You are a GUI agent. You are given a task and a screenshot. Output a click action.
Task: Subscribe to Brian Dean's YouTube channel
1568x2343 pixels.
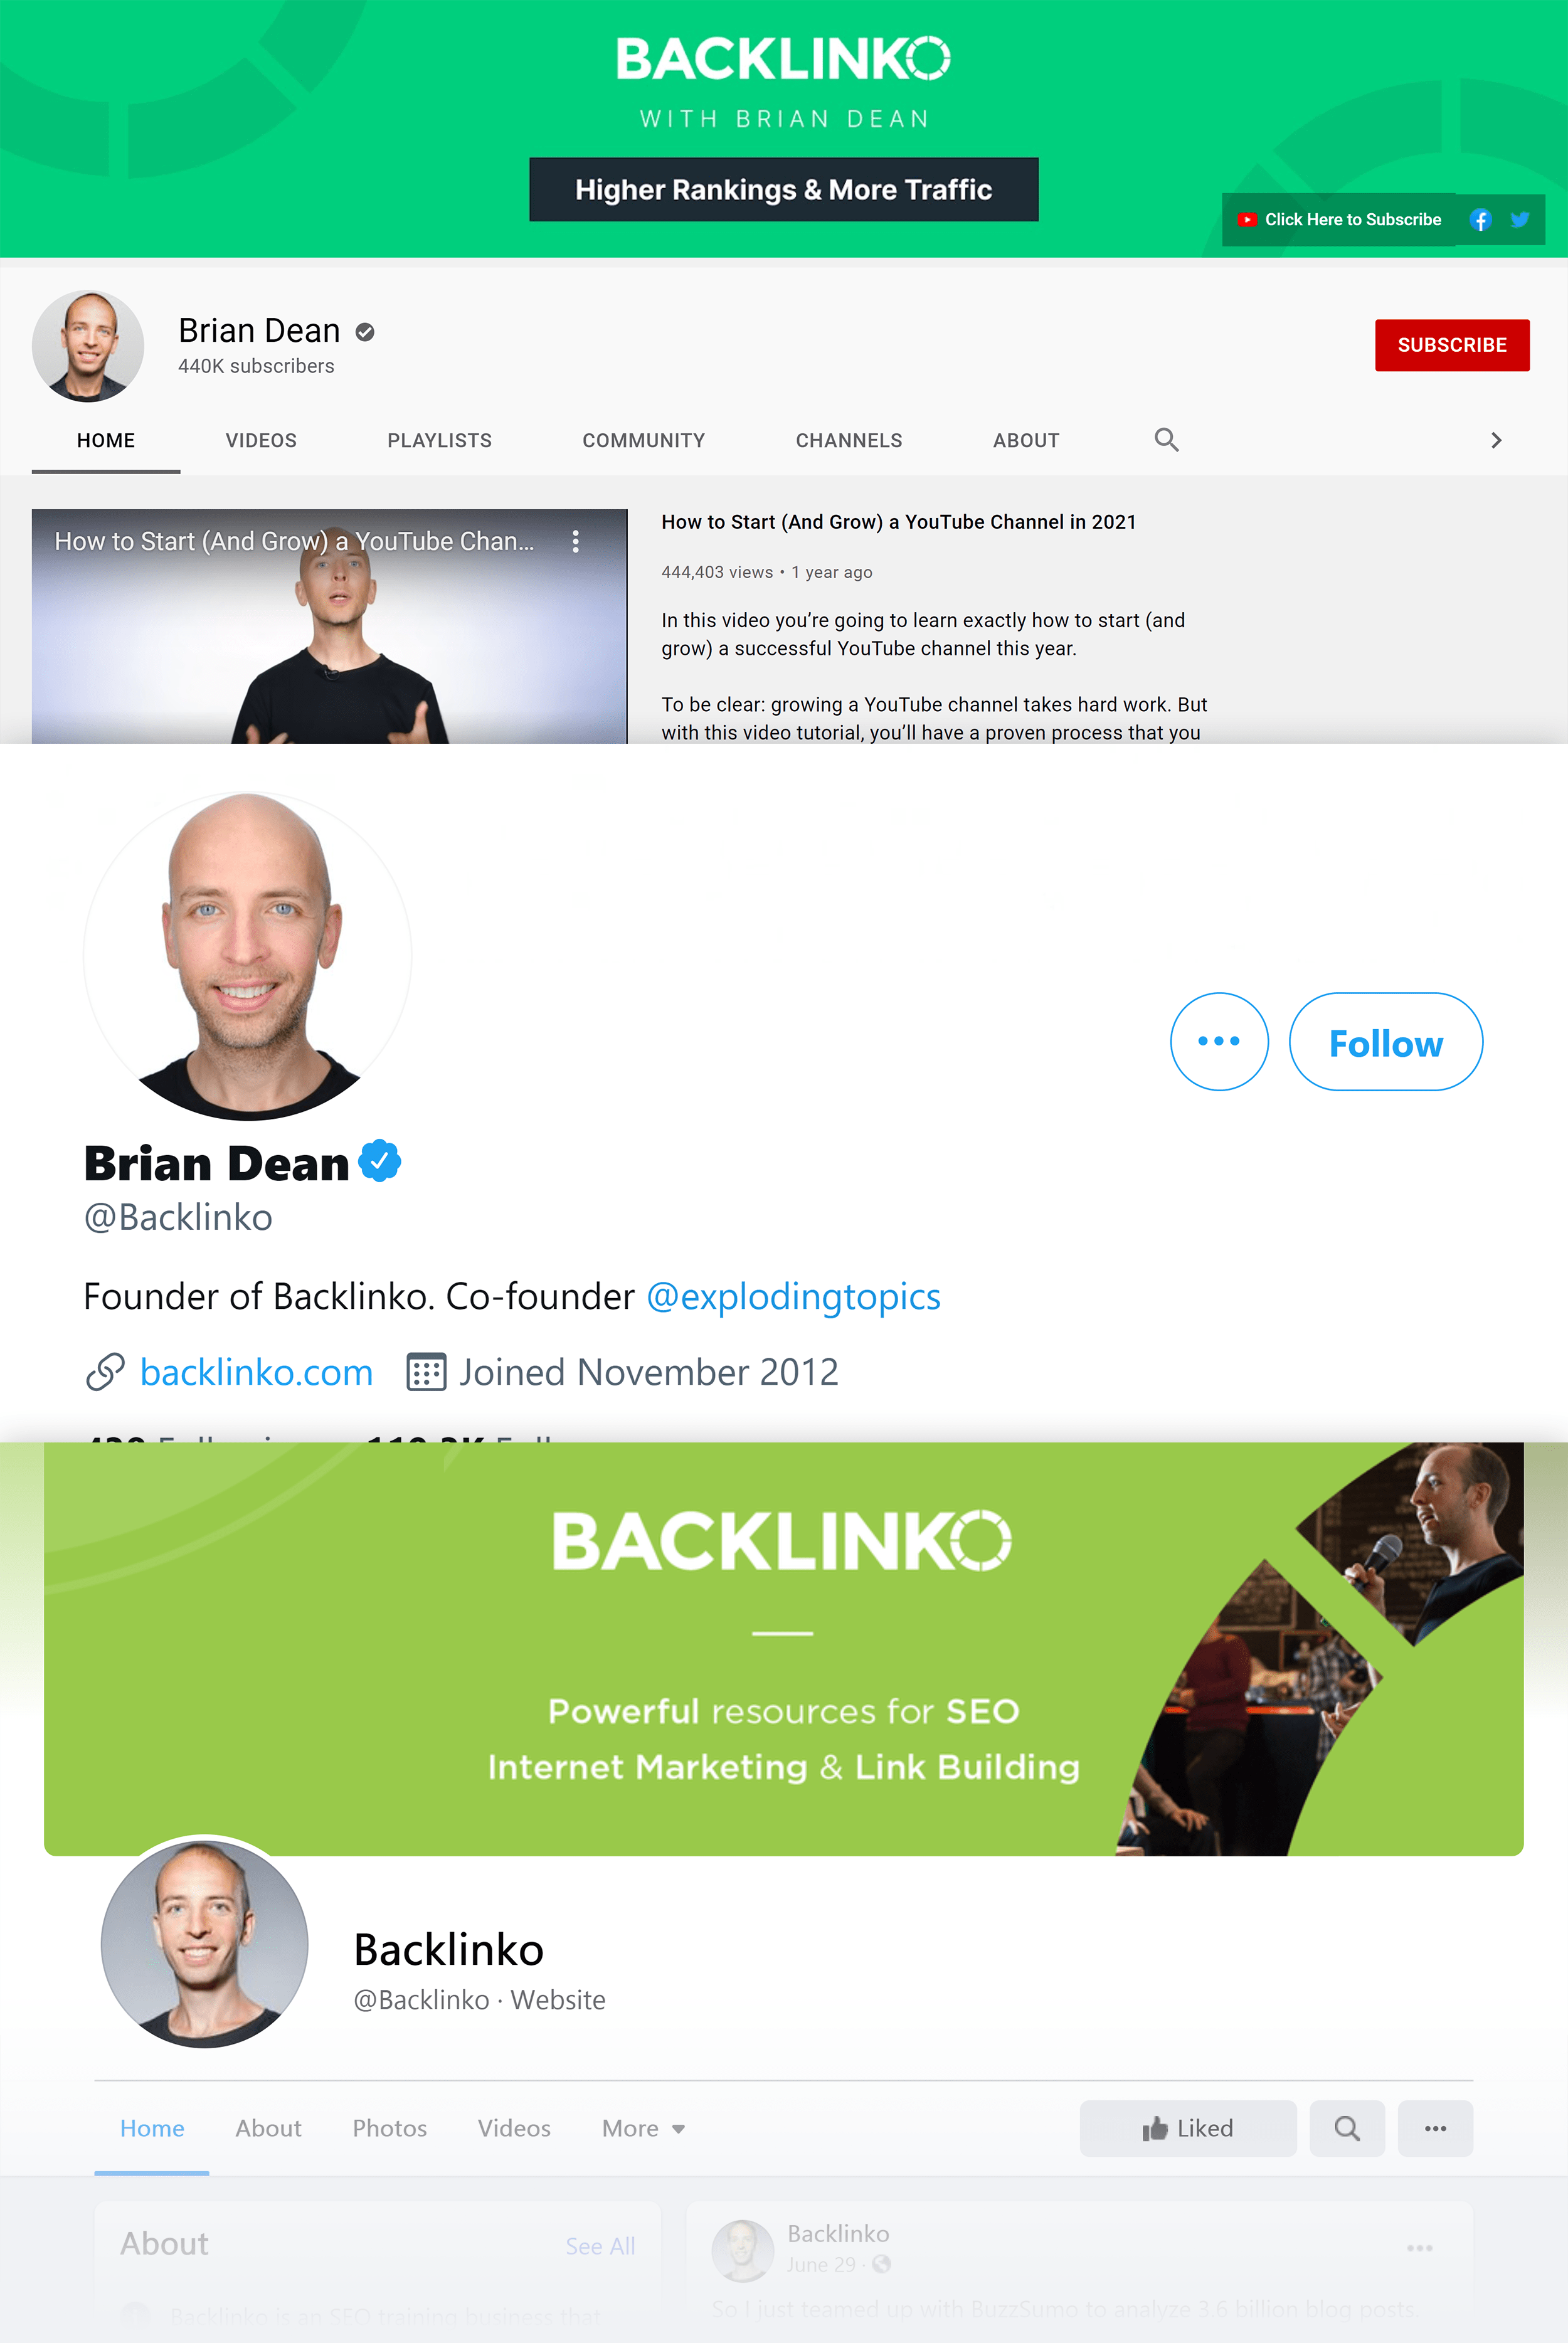pyautogui.click(x=1452, y=345)
